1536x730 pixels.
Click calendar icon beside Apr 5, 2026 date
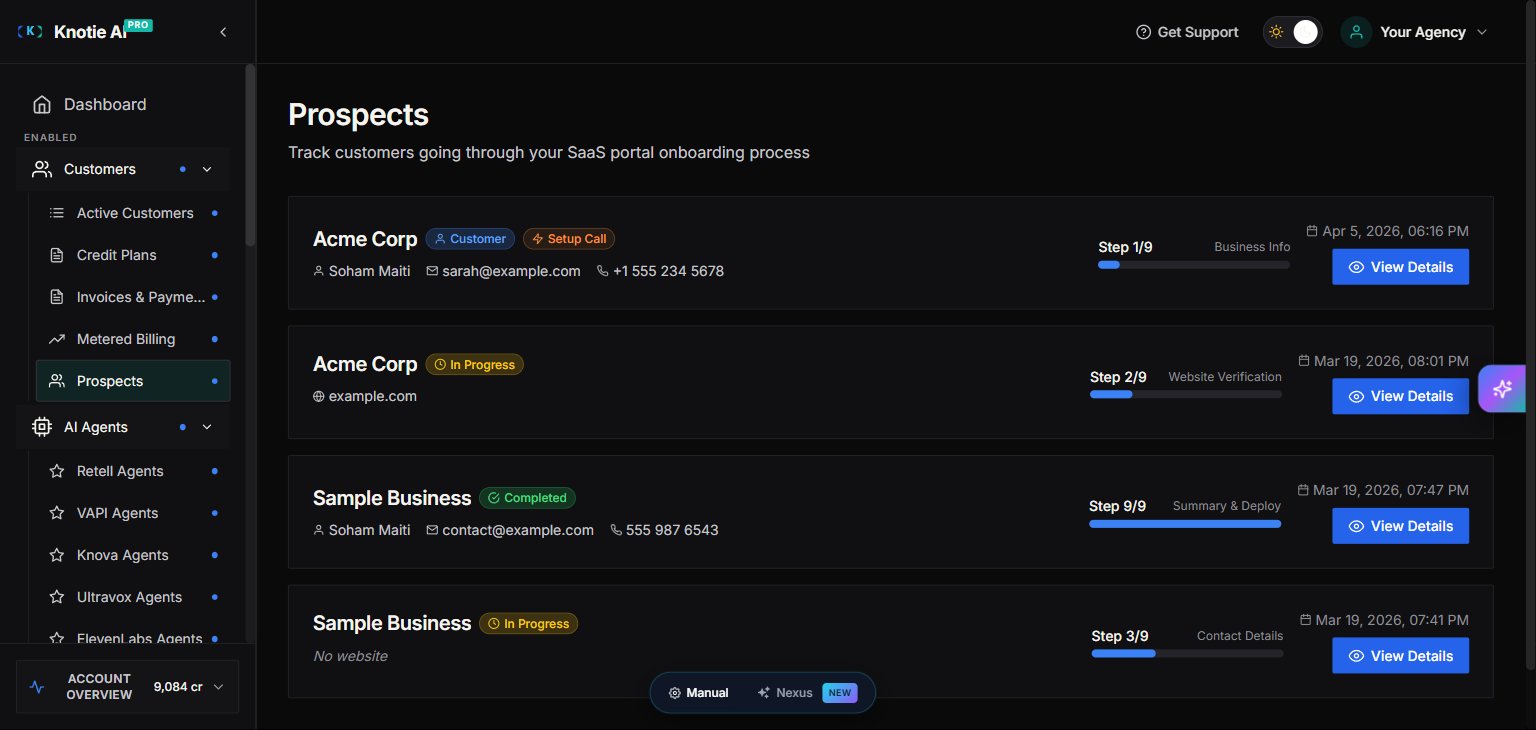pos(1312,231)
